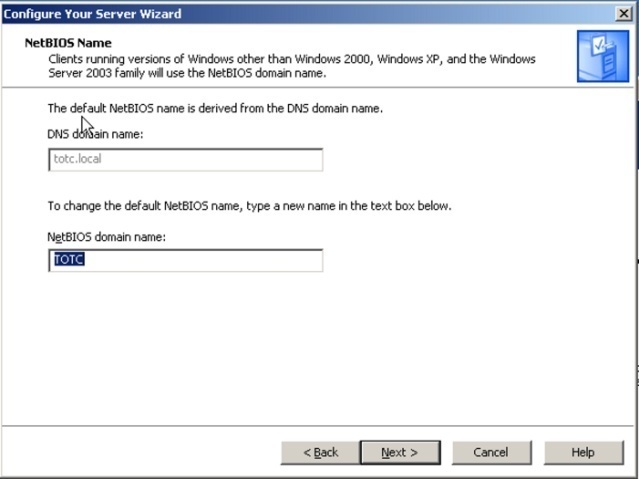Close the Configure Your Server Wizard window
This screenshot has height=479, width=639.
624,14
